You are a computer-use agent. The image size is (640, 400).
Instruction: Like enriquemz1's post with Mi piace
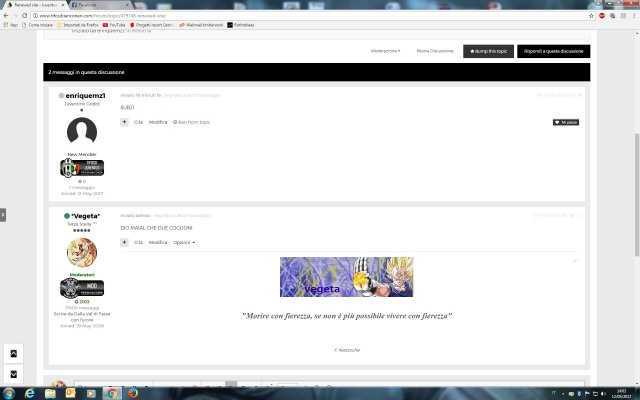(566, 122)
